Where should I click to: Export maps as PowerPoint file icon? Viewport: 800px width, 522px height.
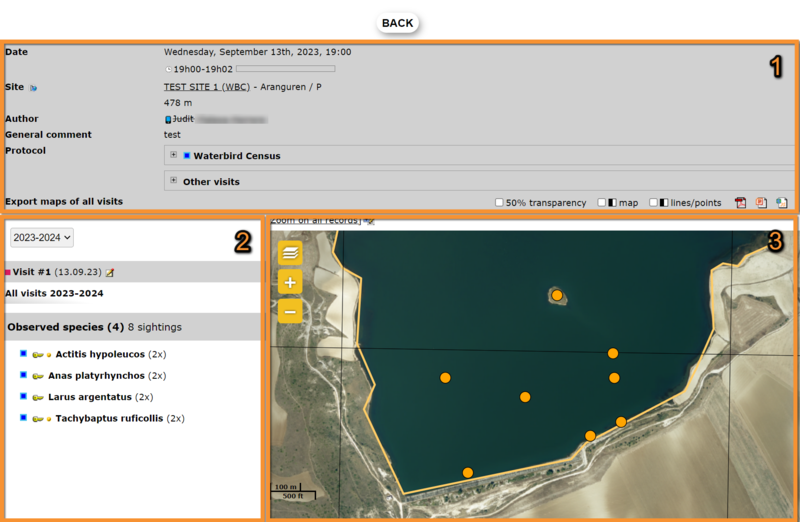[761, 203]
